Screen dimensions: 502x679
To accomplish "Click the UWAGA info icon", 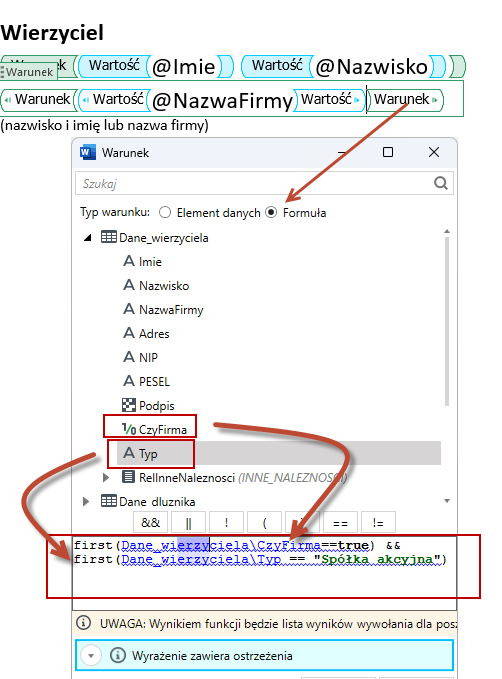I will [x=84, y=623].
